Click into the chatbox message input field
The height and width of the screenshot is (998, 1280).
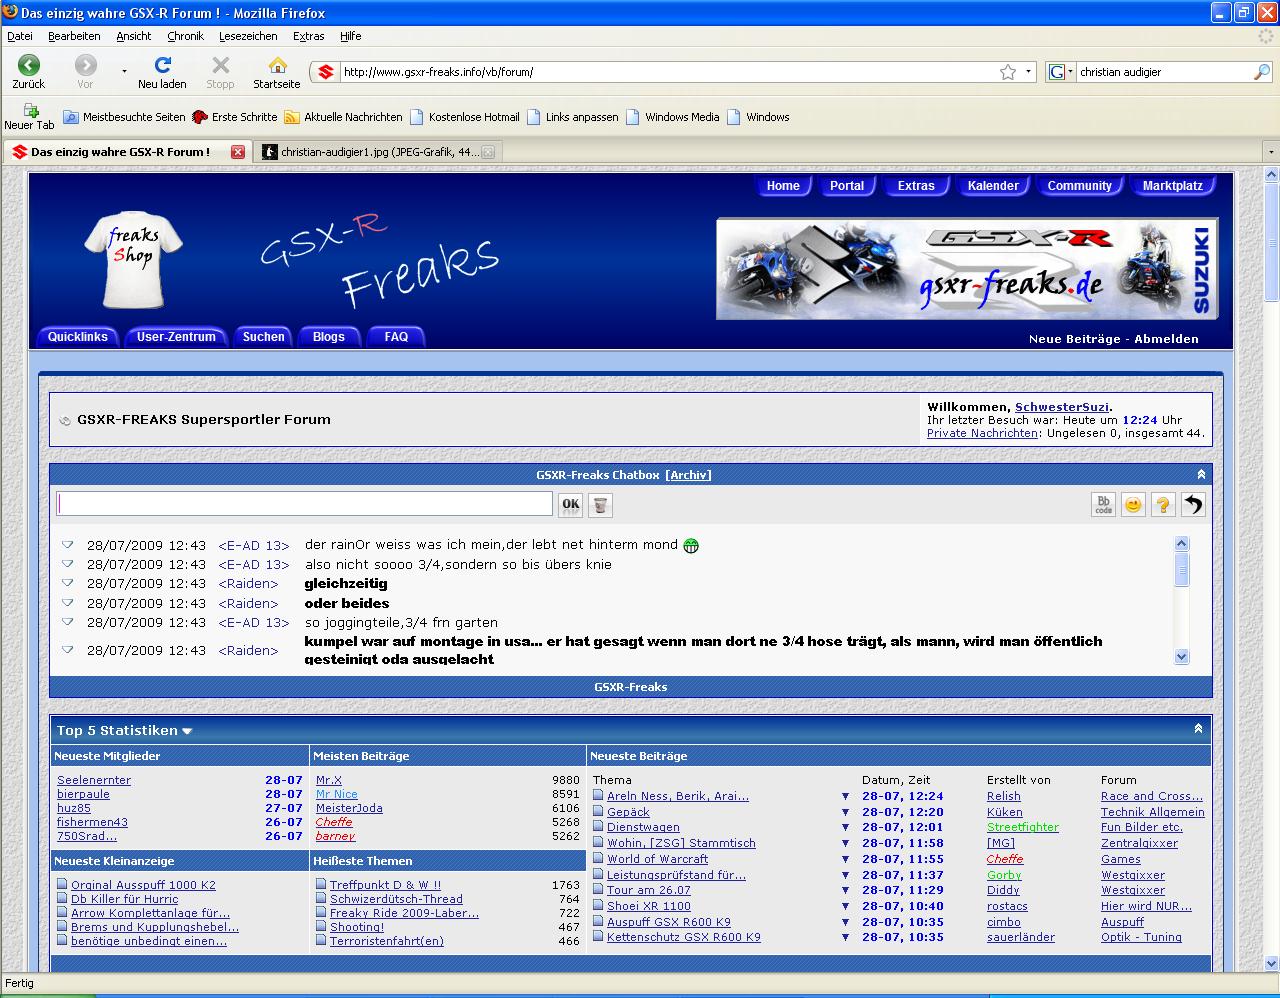(x=305, y=504)
